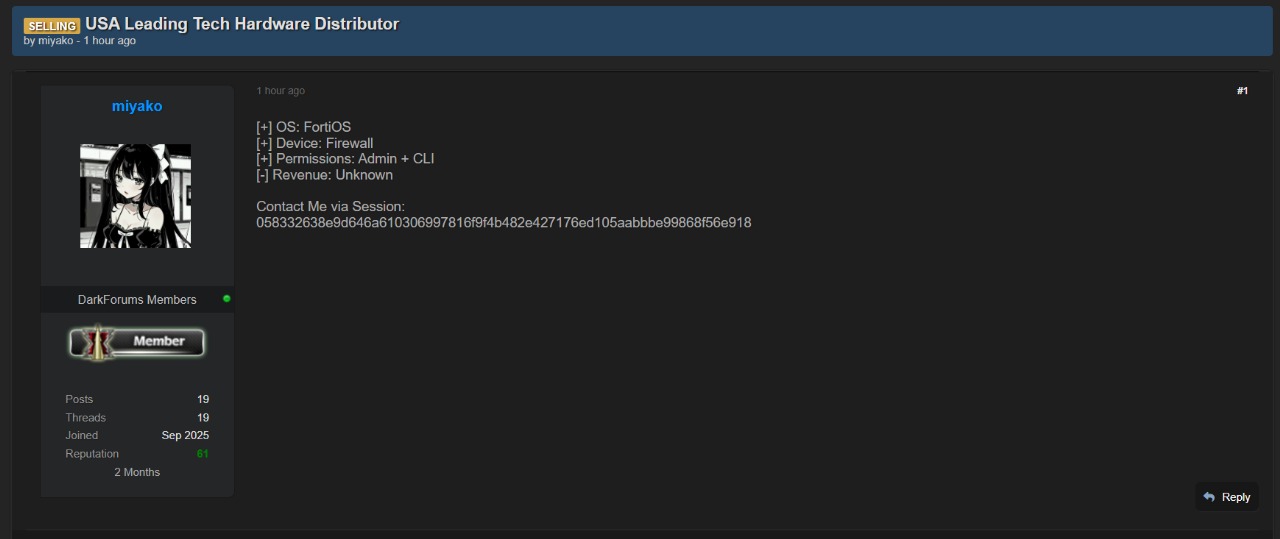
Task: Click the online status green dot
Action: [x=227, y=299]
